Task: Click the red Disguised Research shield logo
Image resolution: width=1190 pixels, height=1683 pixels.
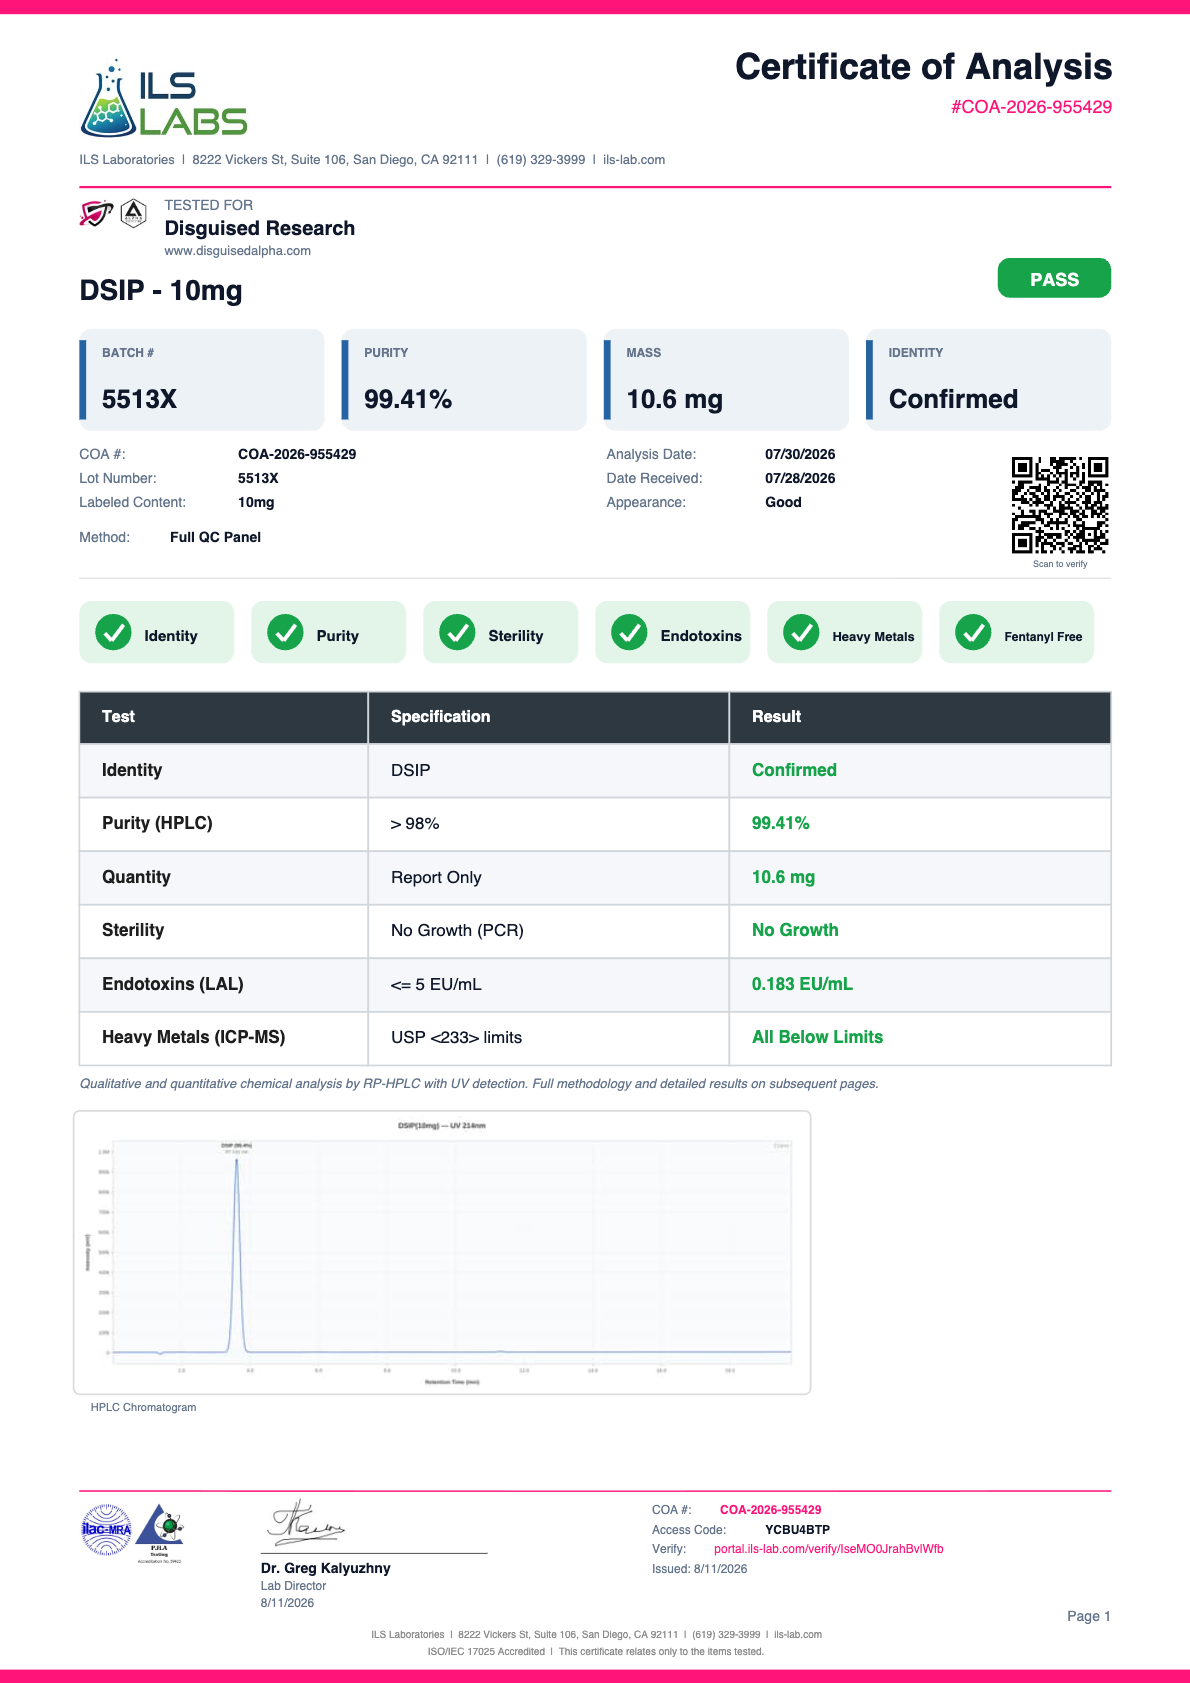Action: pos(97,213)
